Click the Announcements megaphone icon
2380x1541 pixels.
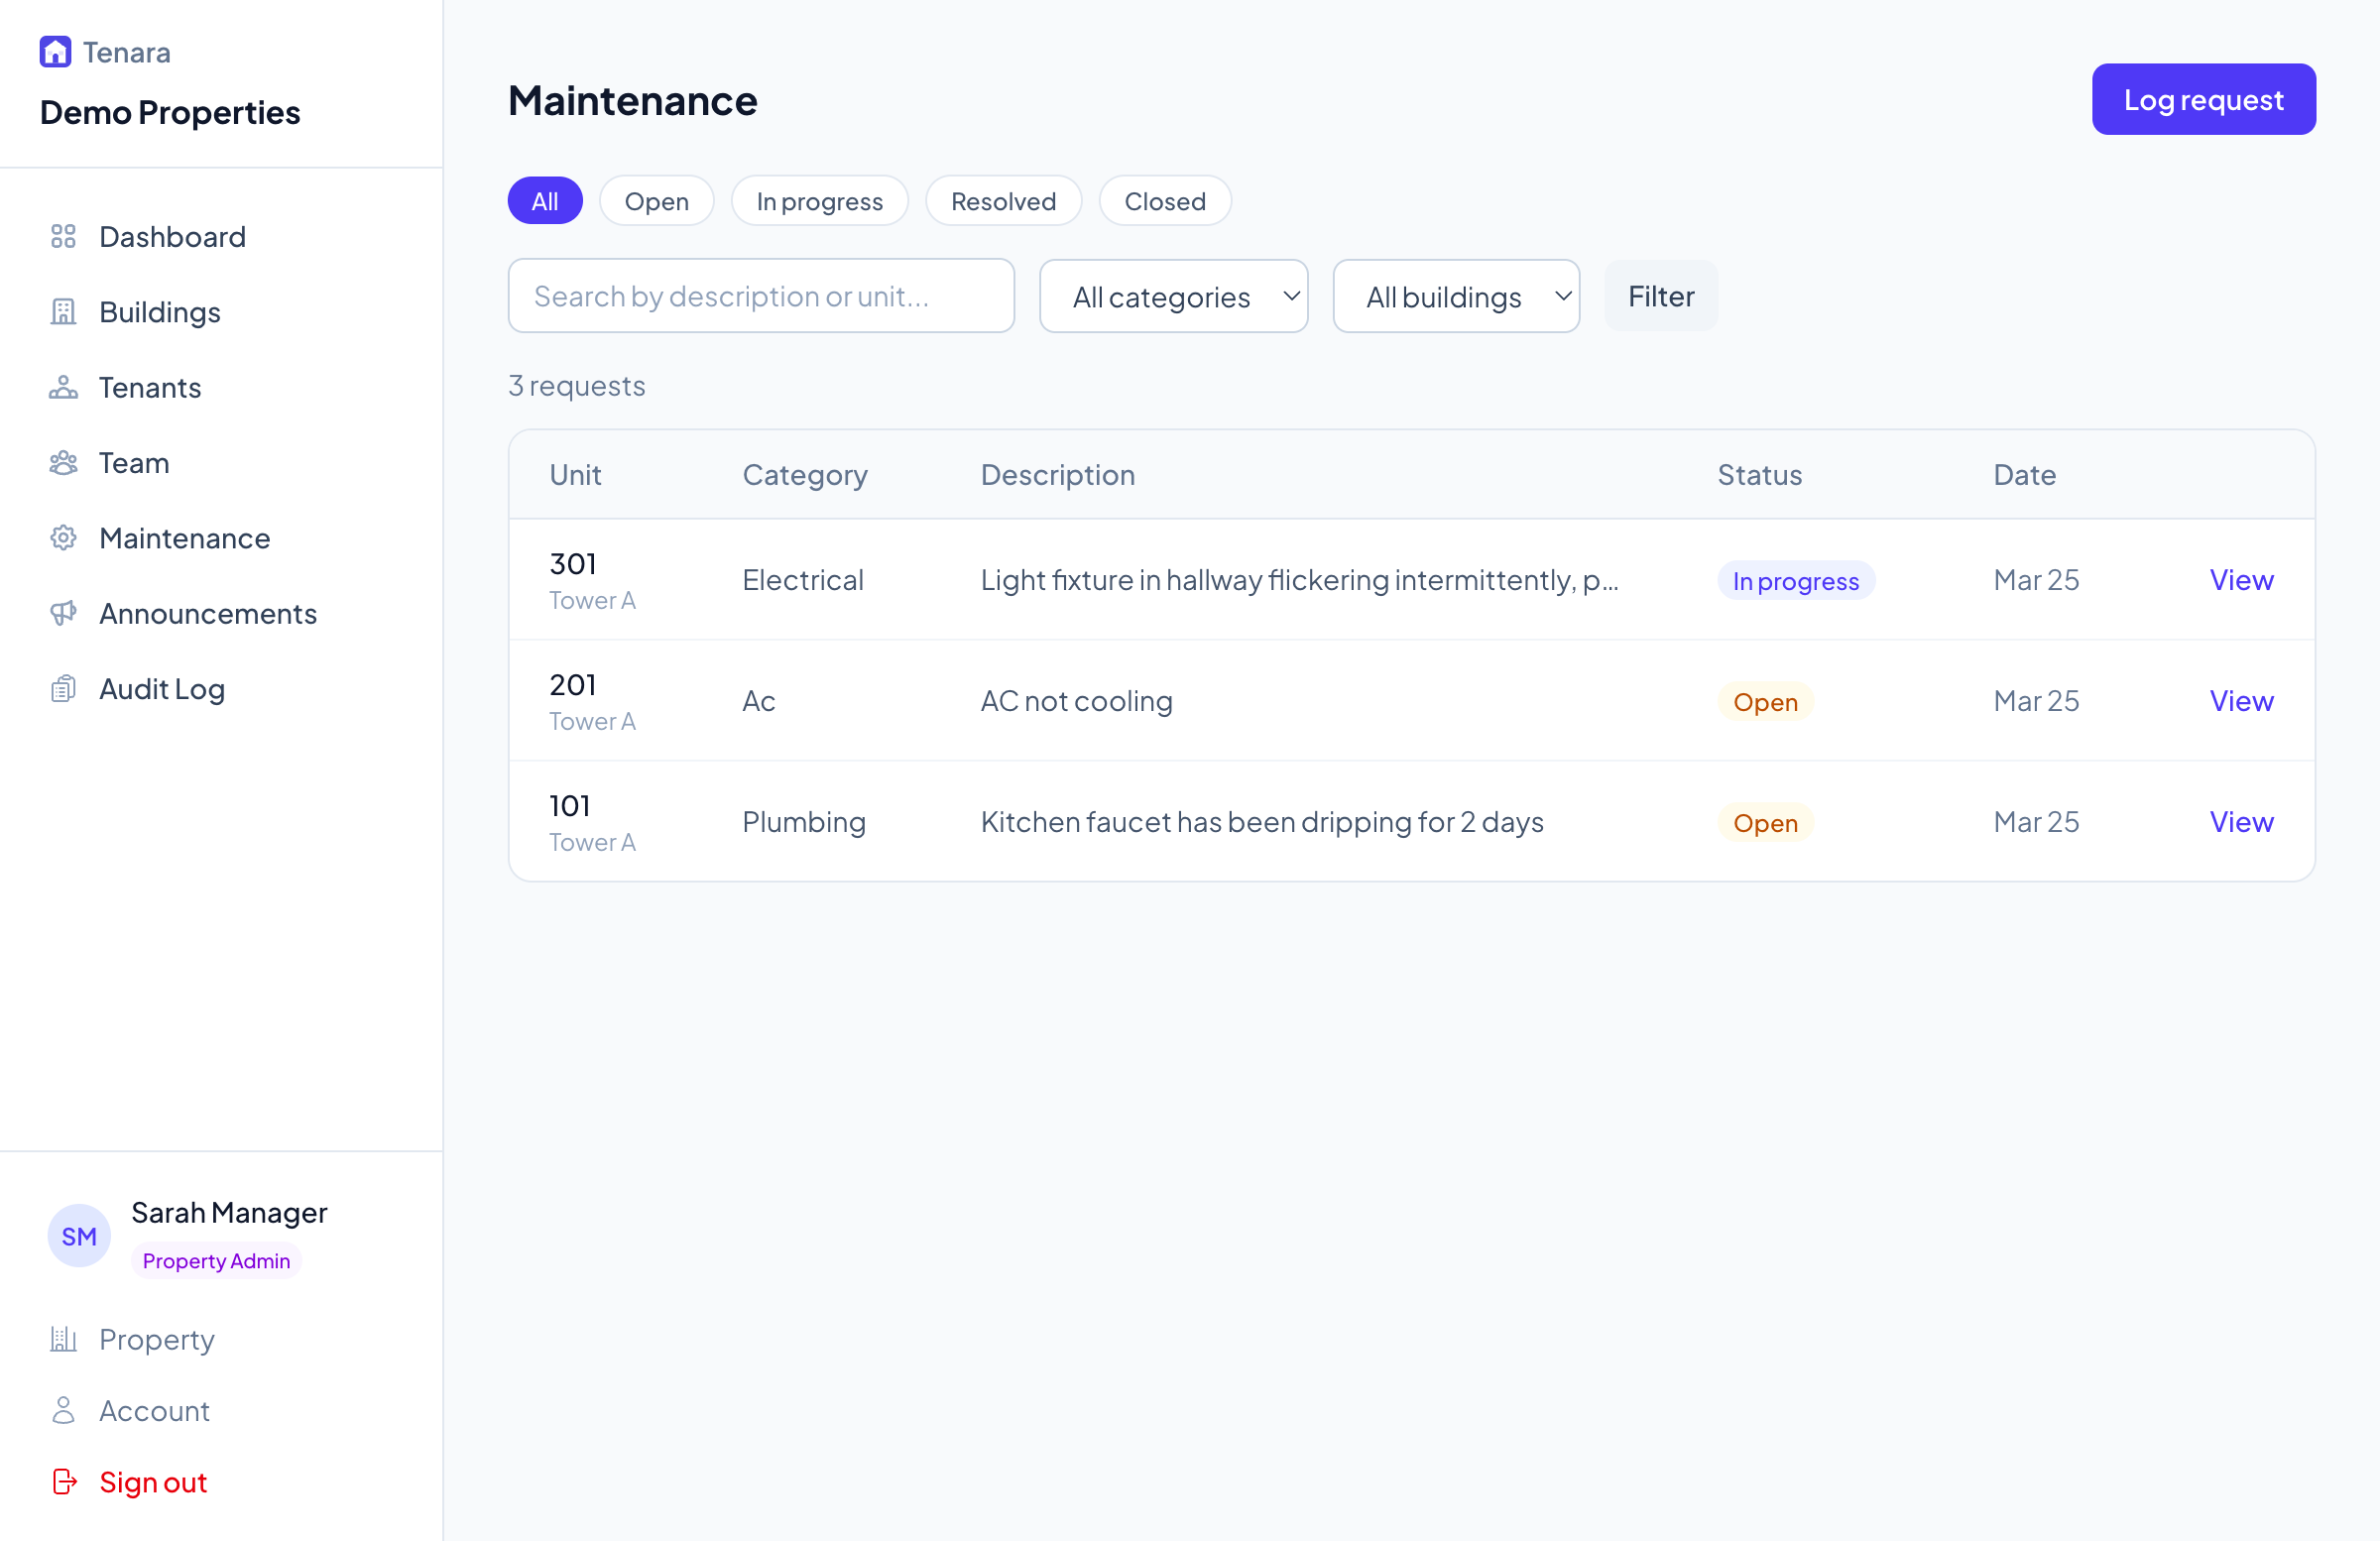pyautogui.click(x=64, y=613)
